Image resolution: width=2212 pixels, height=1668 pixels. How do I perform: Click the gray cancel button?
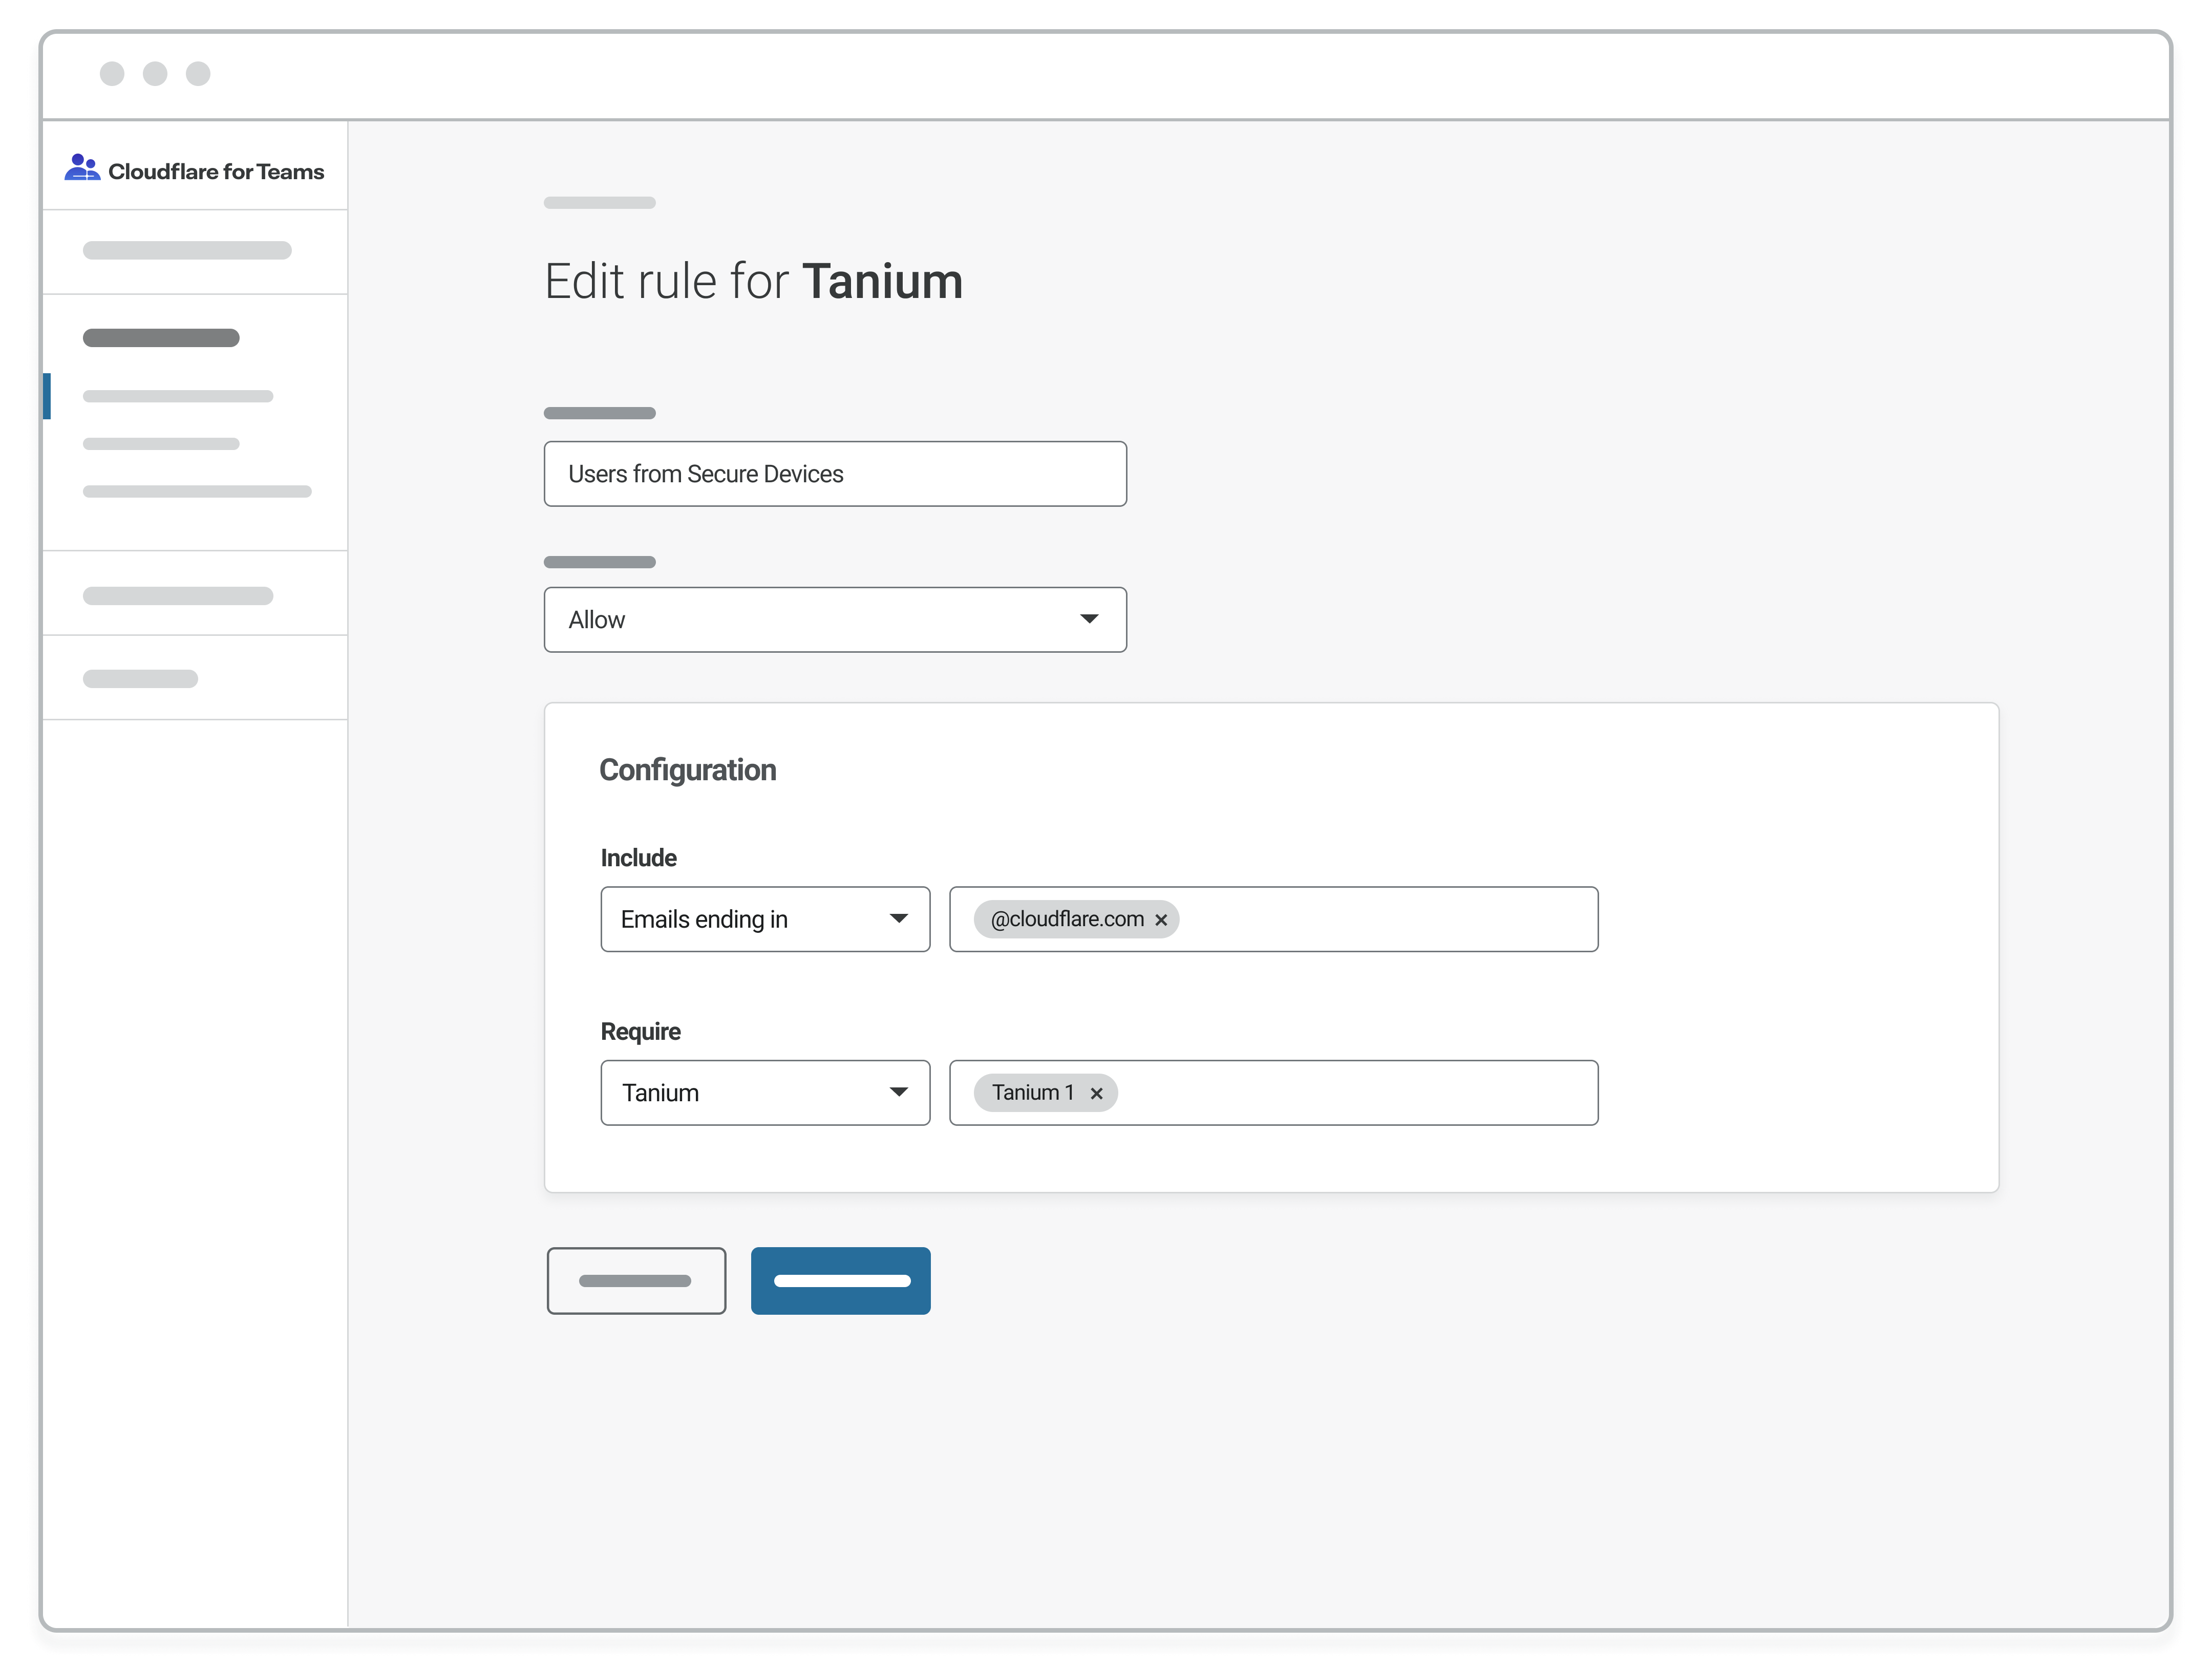click(x=636, y=1280)
